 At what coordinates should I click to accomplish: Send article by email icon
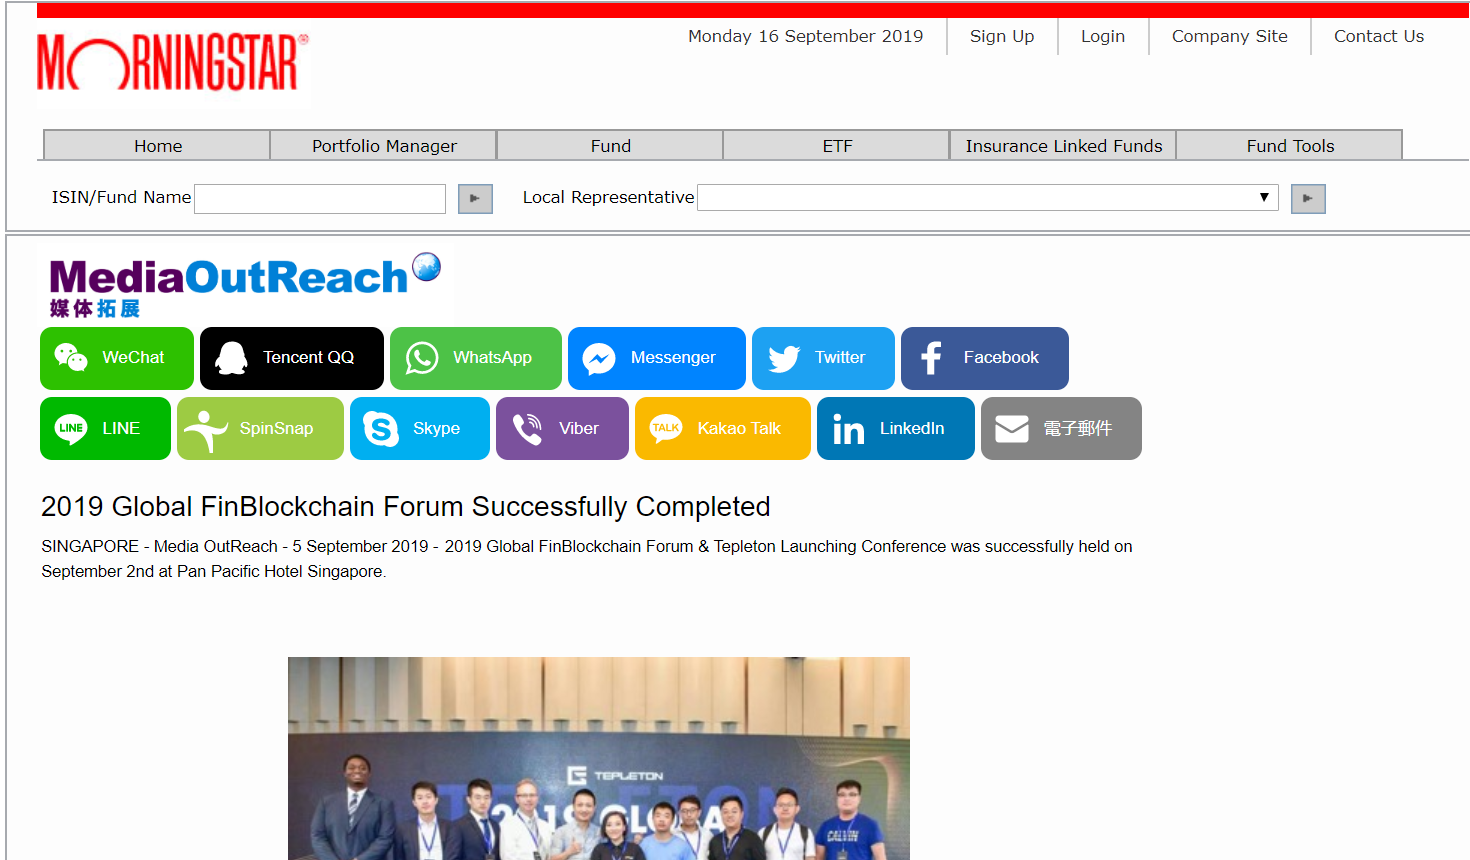tap(1060, 428)
